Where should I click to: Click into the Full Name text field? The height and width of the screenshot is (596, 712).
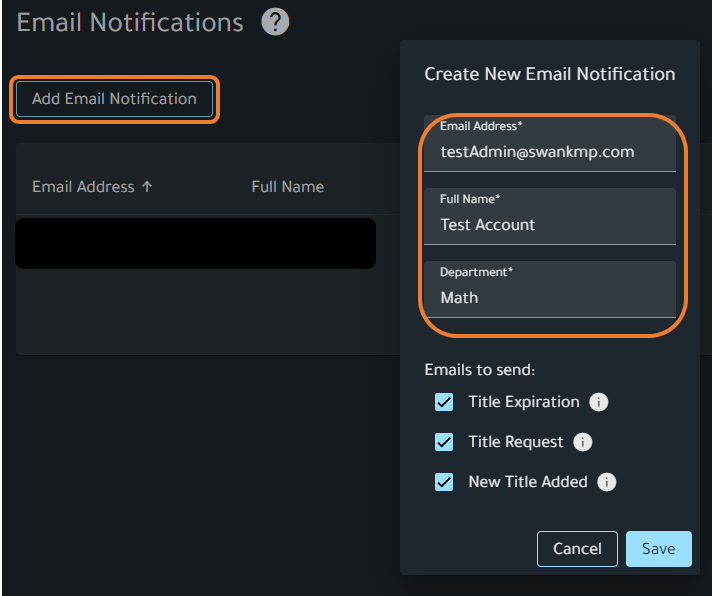[x=550, y=225]
